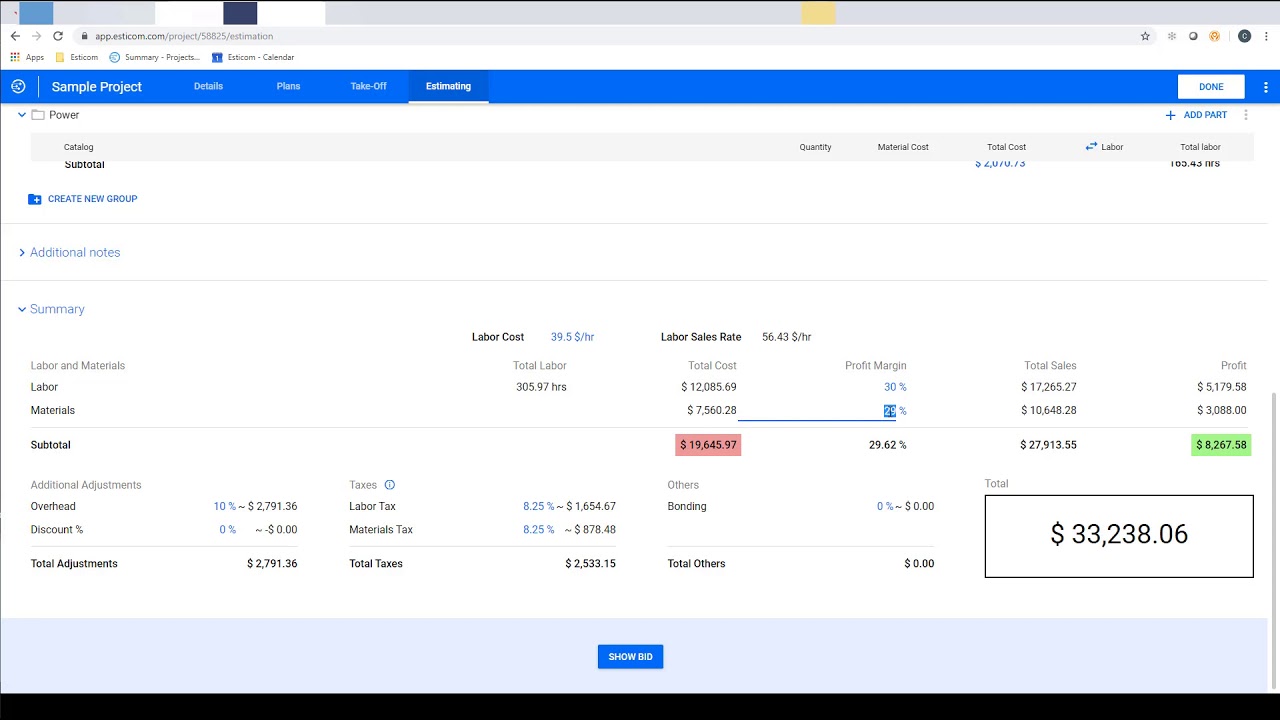Open Esticom - Calendar bookmark
This screenshot has height=720, width=1280.
[x=254, y=57]
